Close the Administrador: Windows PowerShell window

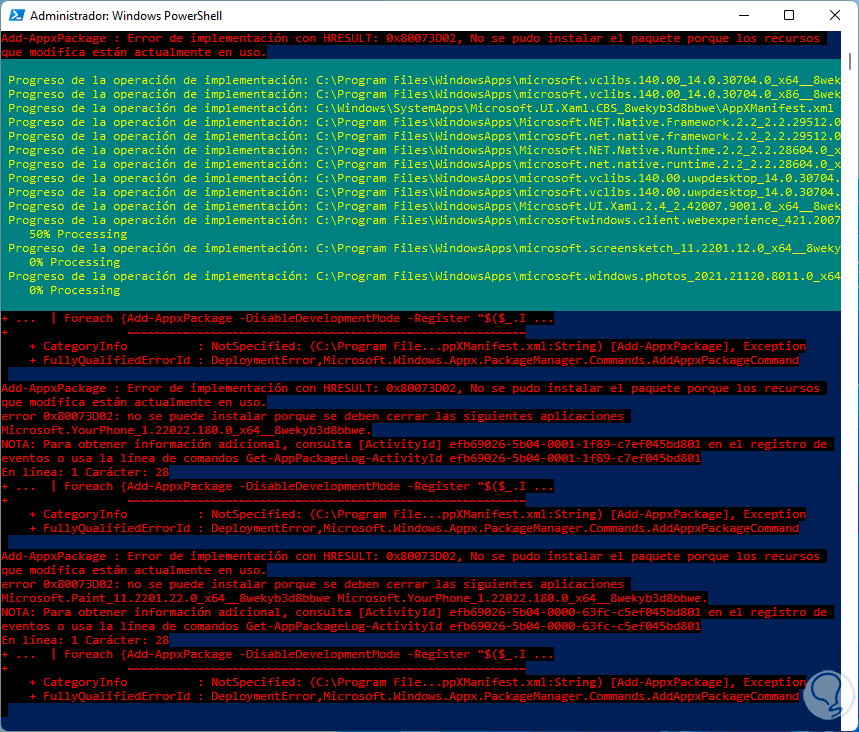click(x=834, y=15)
